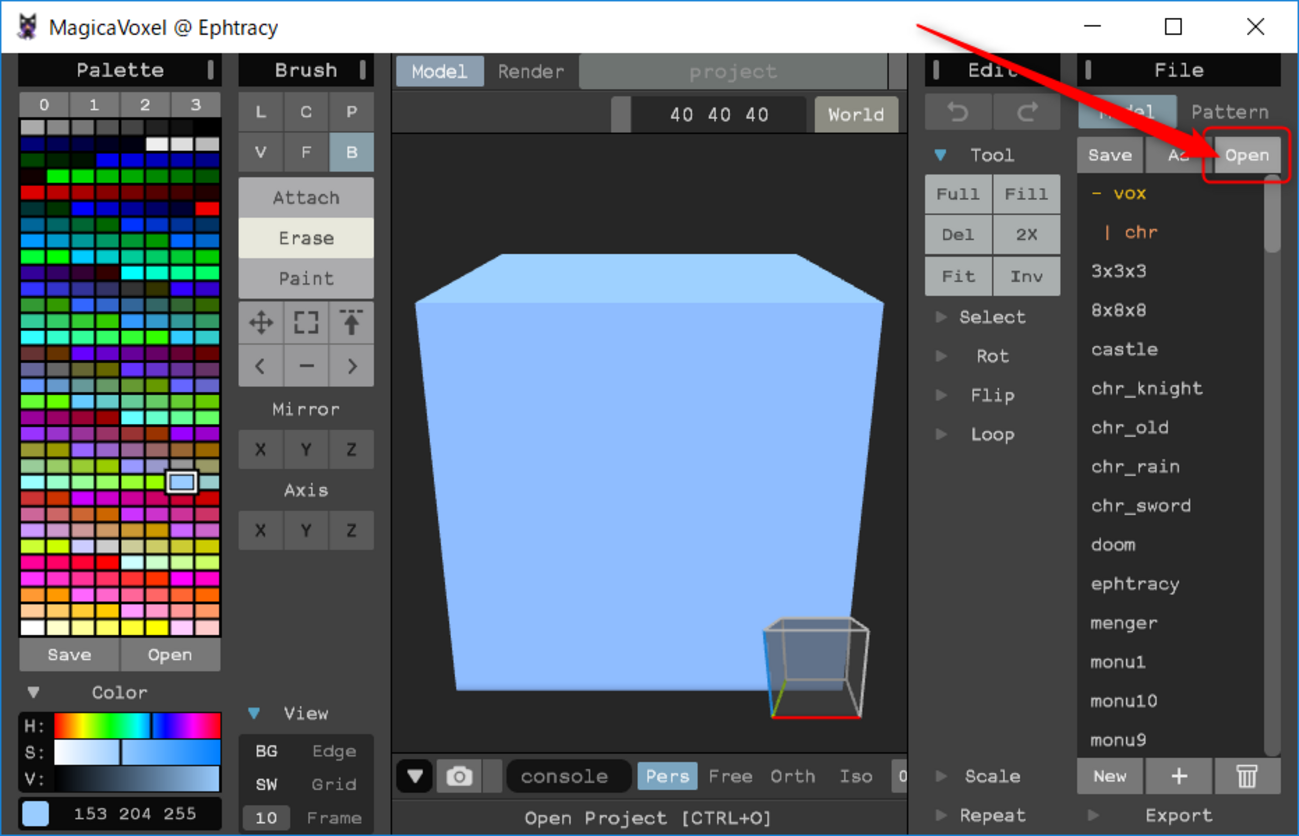Open the down-triangle menu beside the camera

[415, 776]
